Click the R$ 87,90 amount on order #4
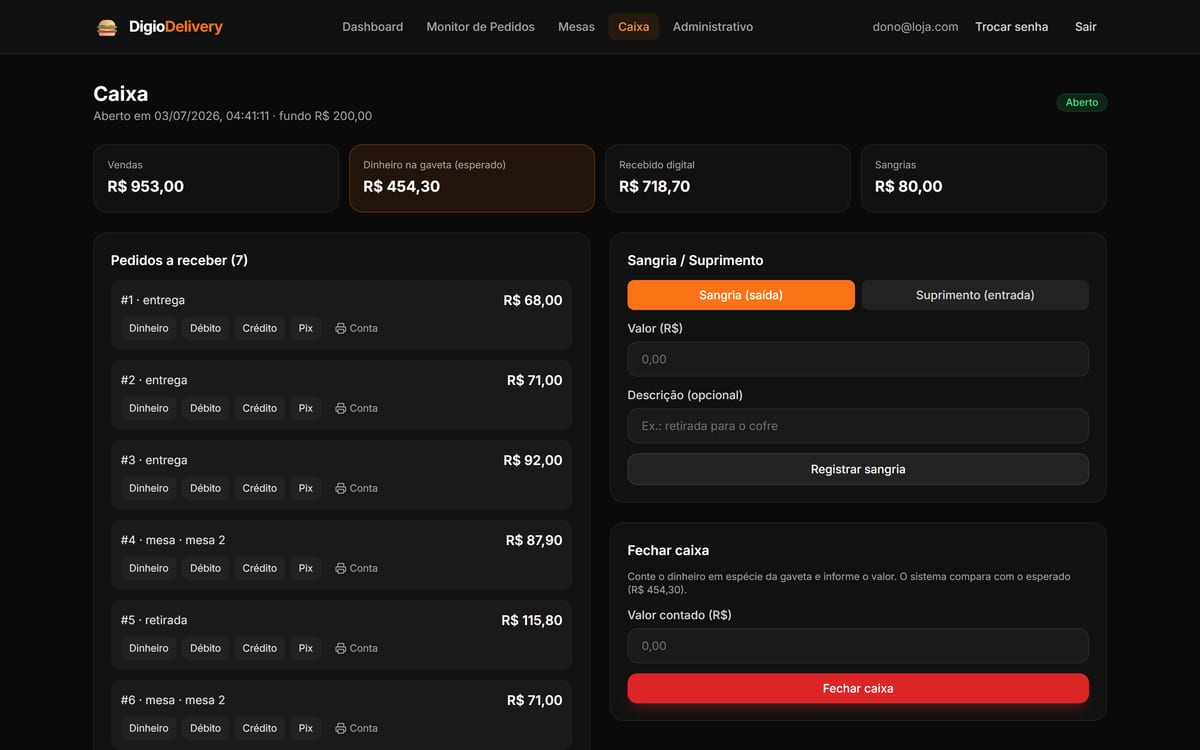Image resolution: width=1200 pixels, height=750 pixels. tap(534, 540)
